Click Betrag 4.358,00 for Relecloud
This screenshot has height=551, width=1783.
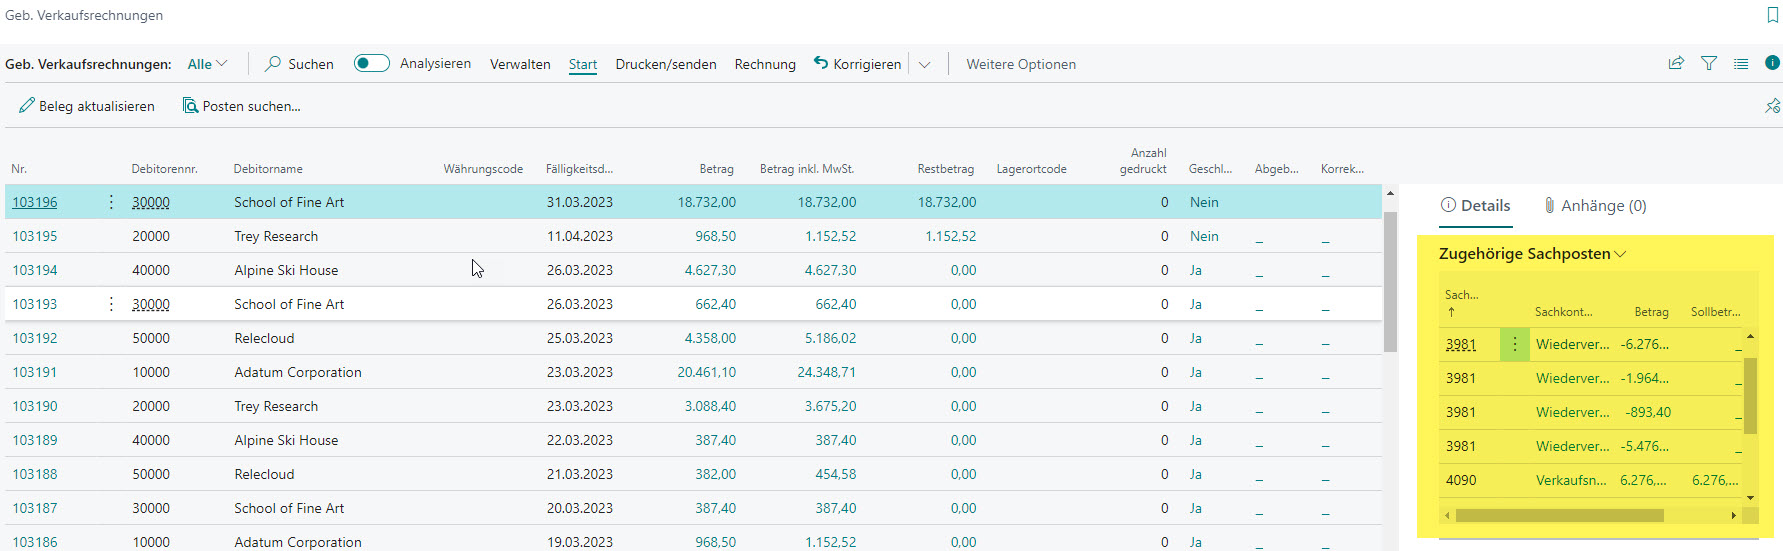710,338
